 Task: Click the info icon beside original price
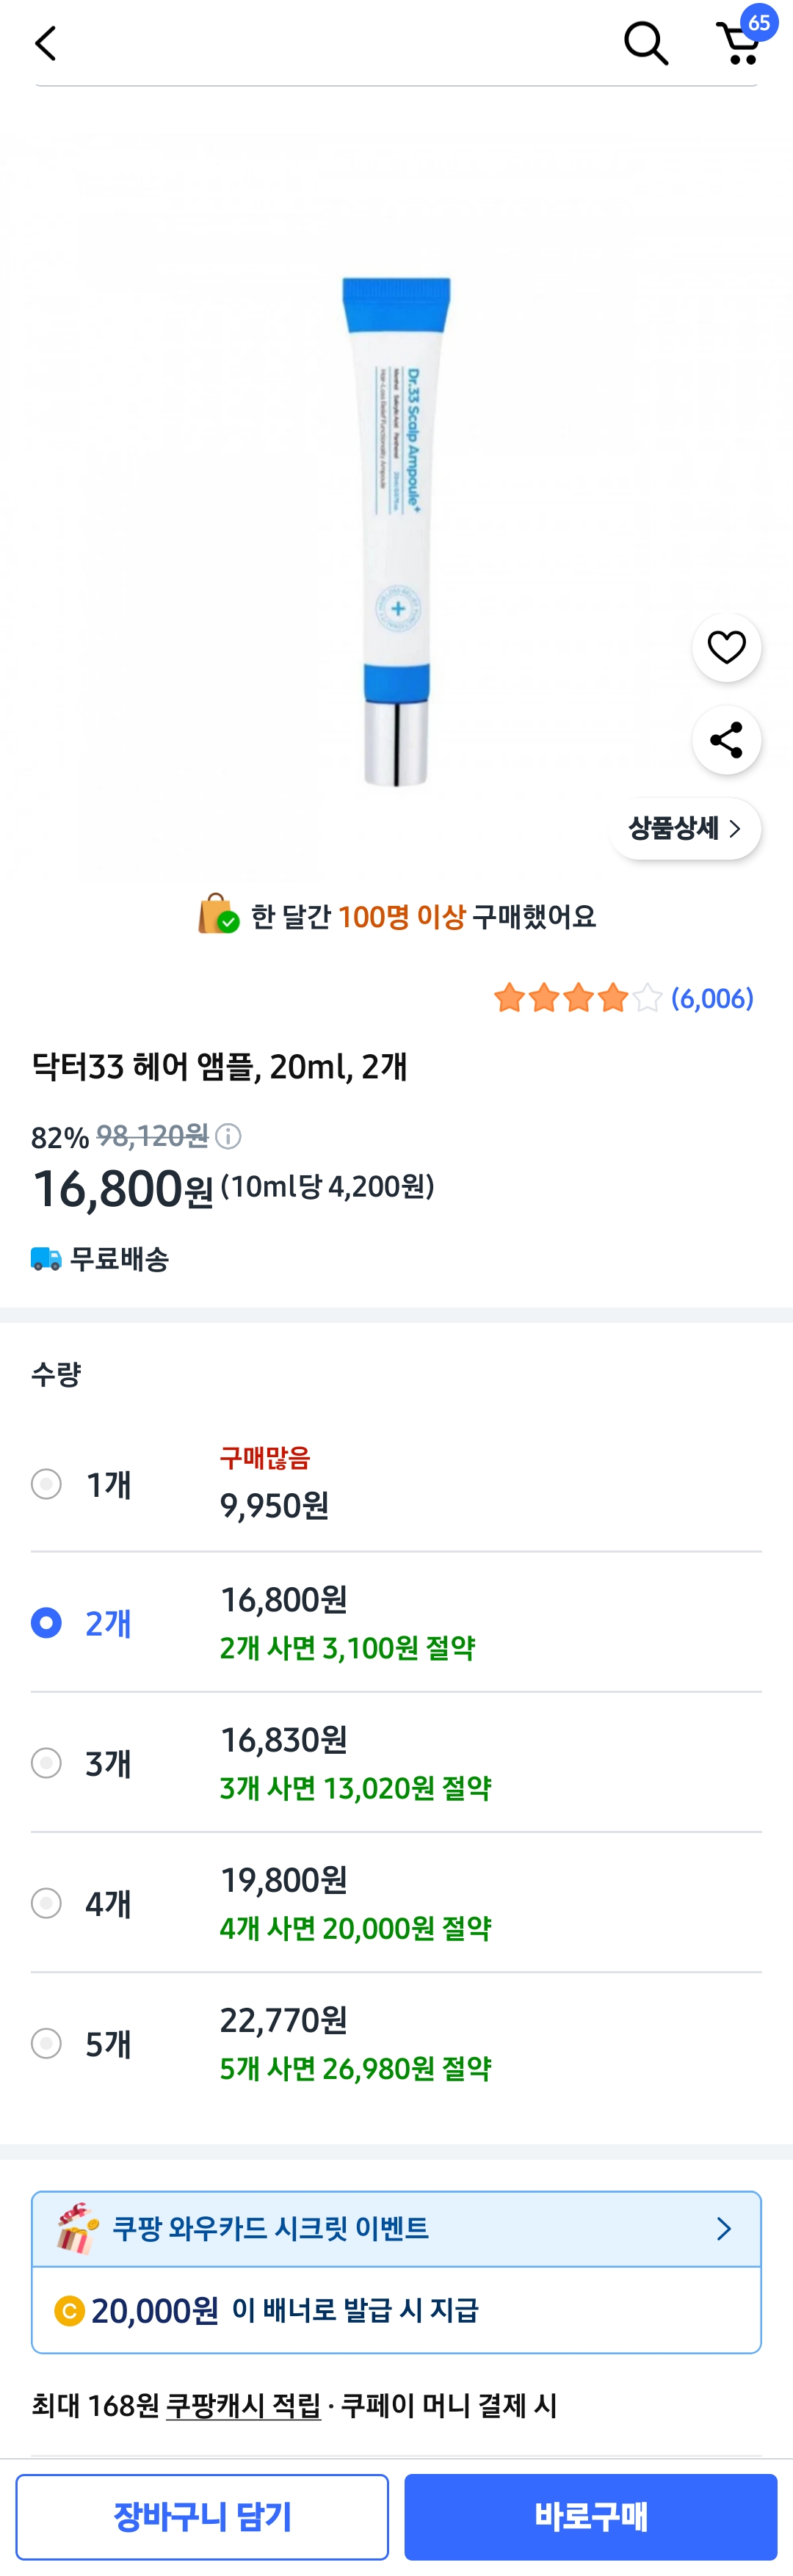pos(229,1136)
